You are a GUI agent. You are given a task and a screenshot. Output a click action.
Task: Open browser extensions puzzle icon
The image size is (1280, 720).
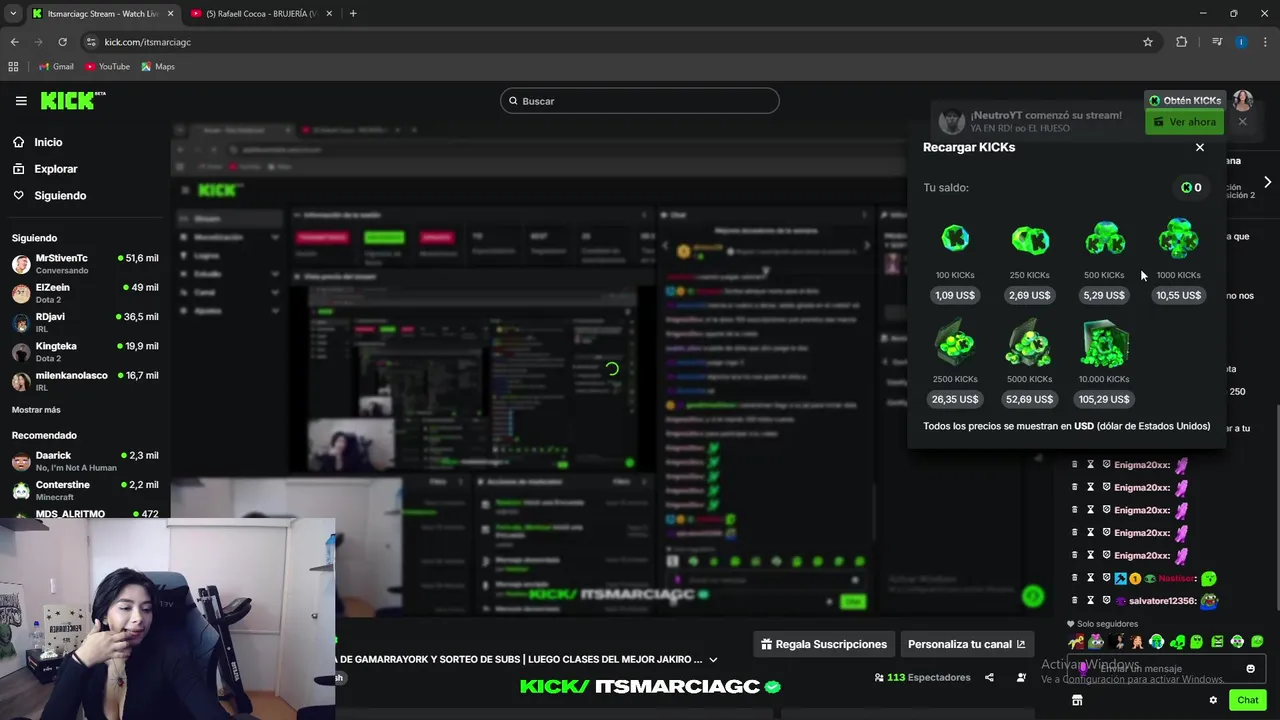[x=1182, y=42]
